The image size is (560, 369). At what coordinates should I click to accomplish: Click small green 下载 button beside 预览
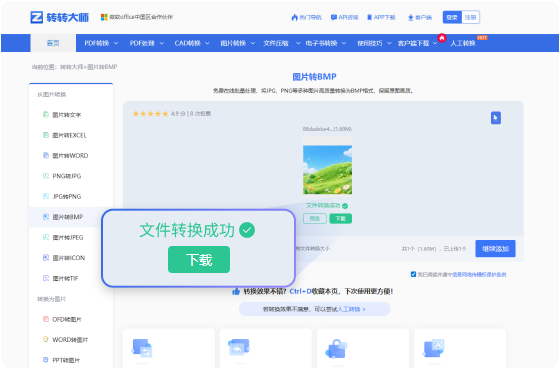click(x=340, y=219)
